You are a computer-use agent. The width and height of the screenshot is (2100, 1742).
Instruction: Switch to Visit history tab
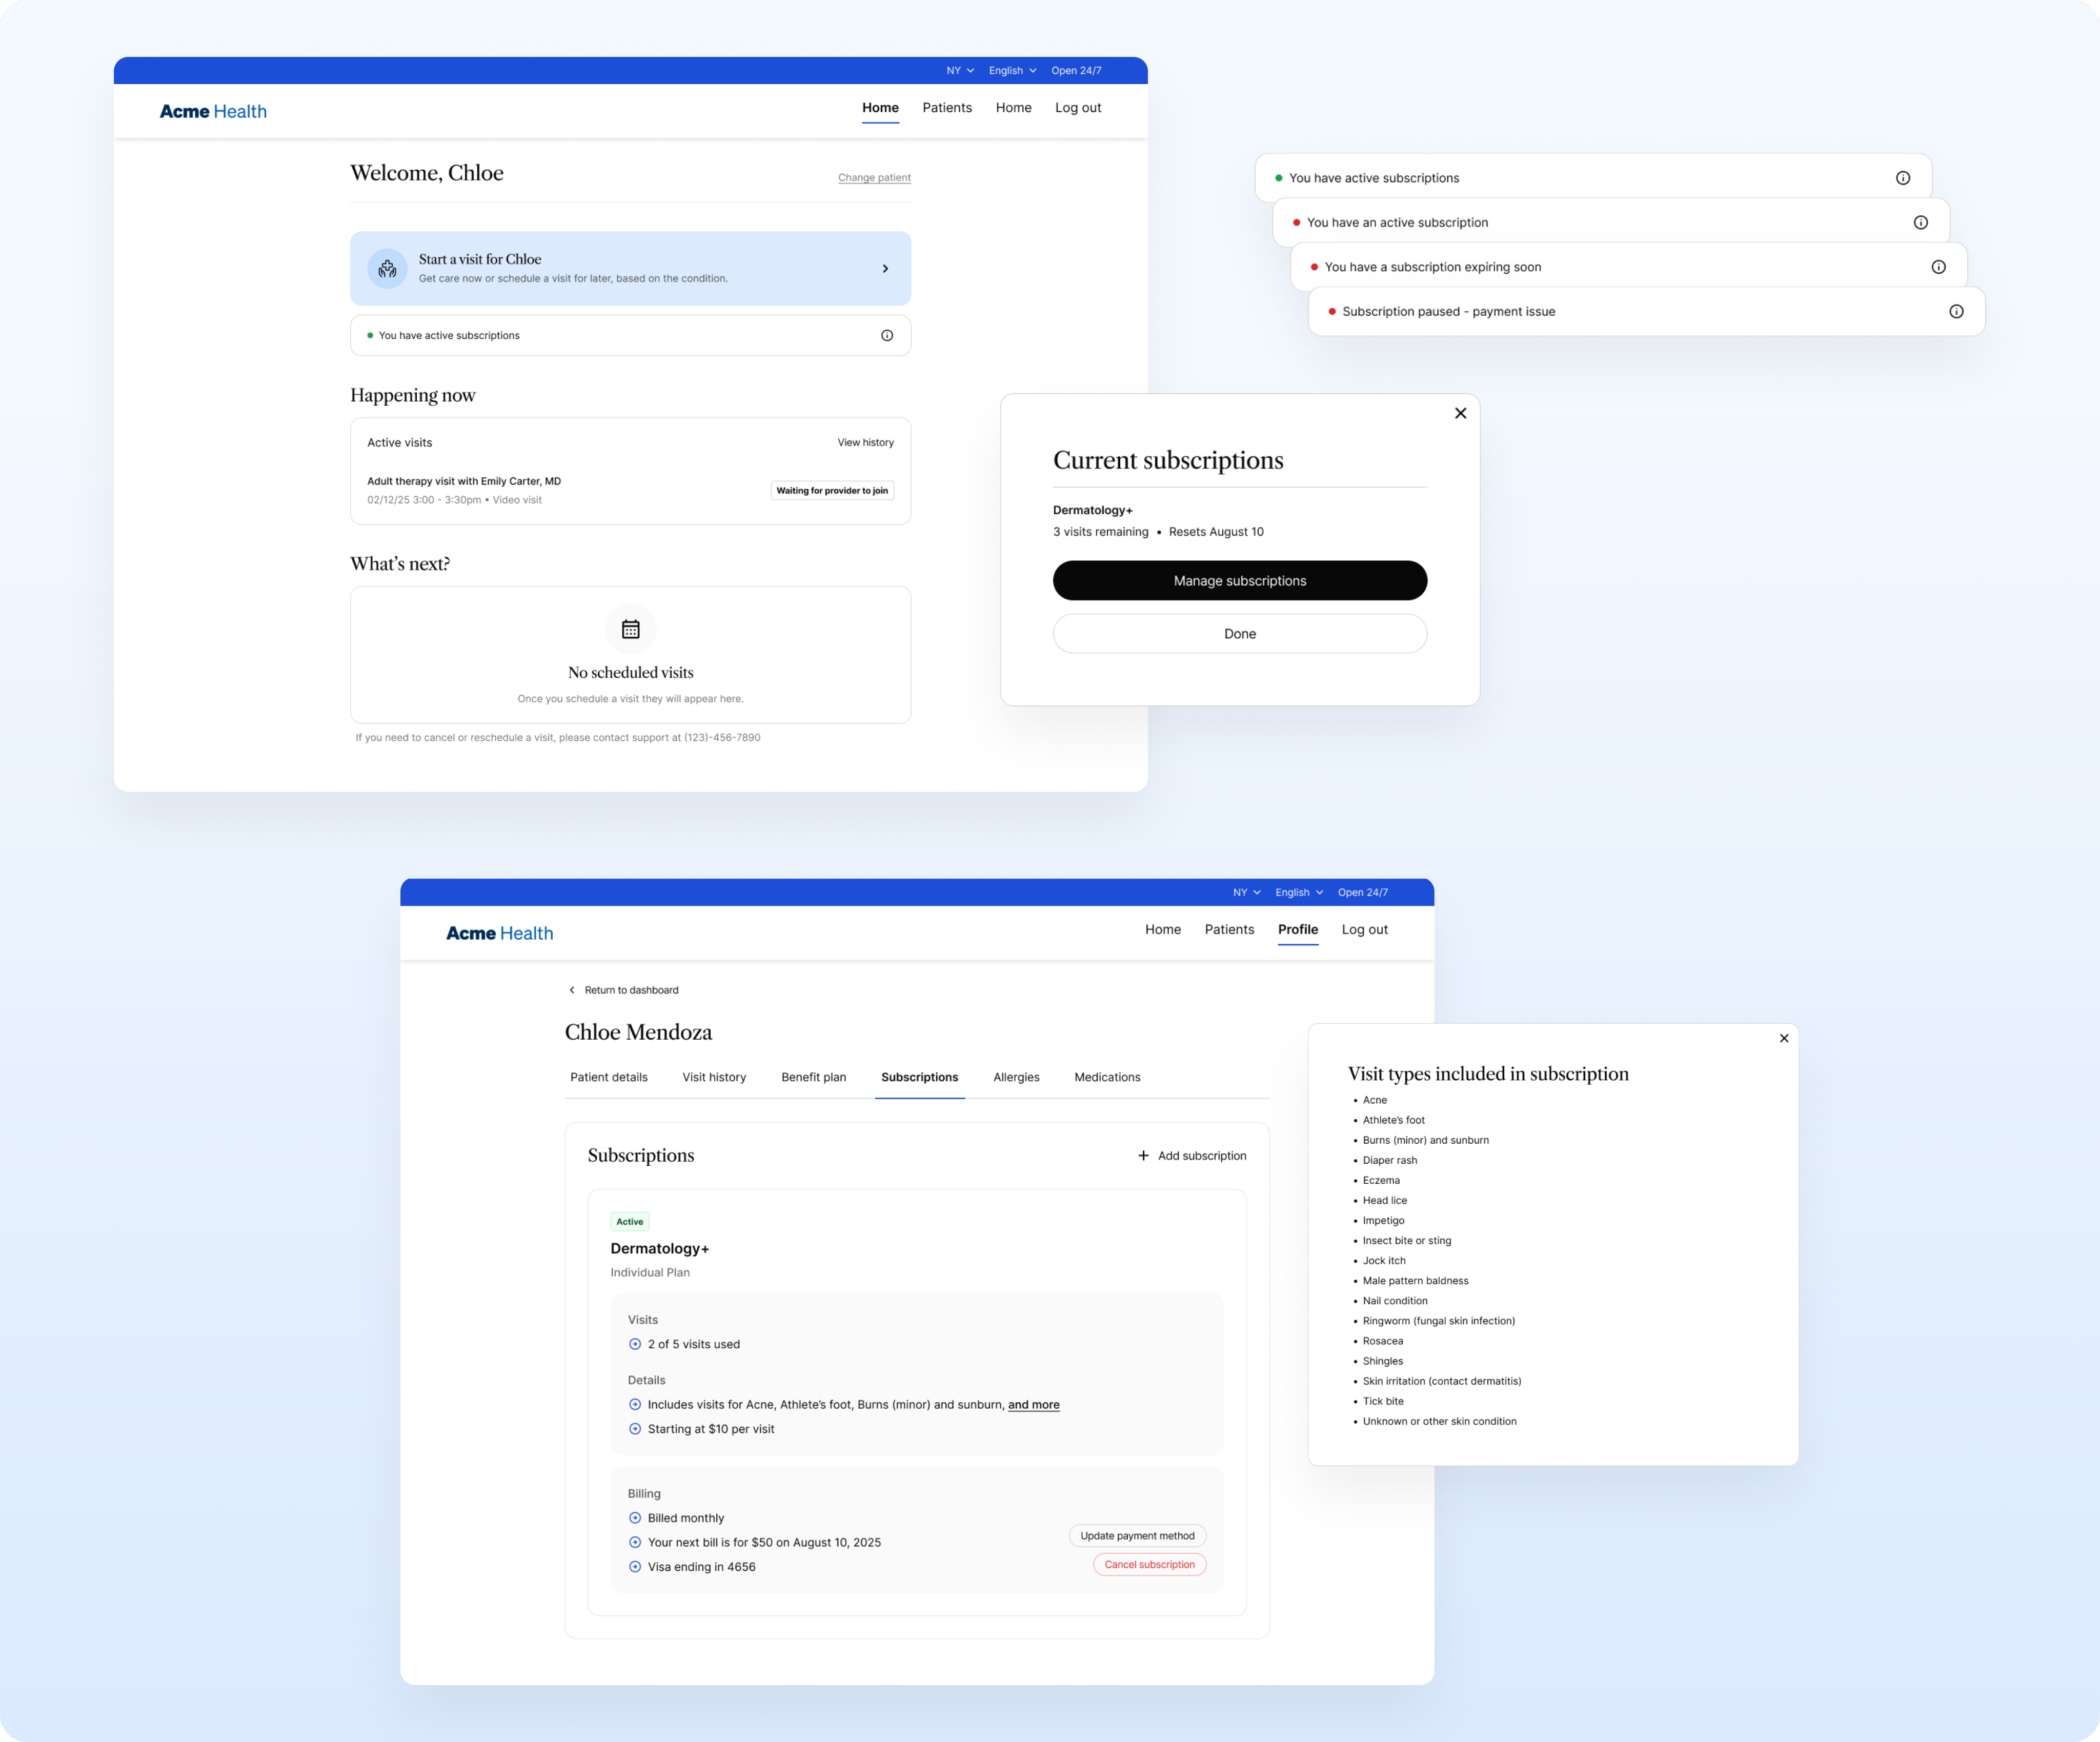coord(714,1077)
